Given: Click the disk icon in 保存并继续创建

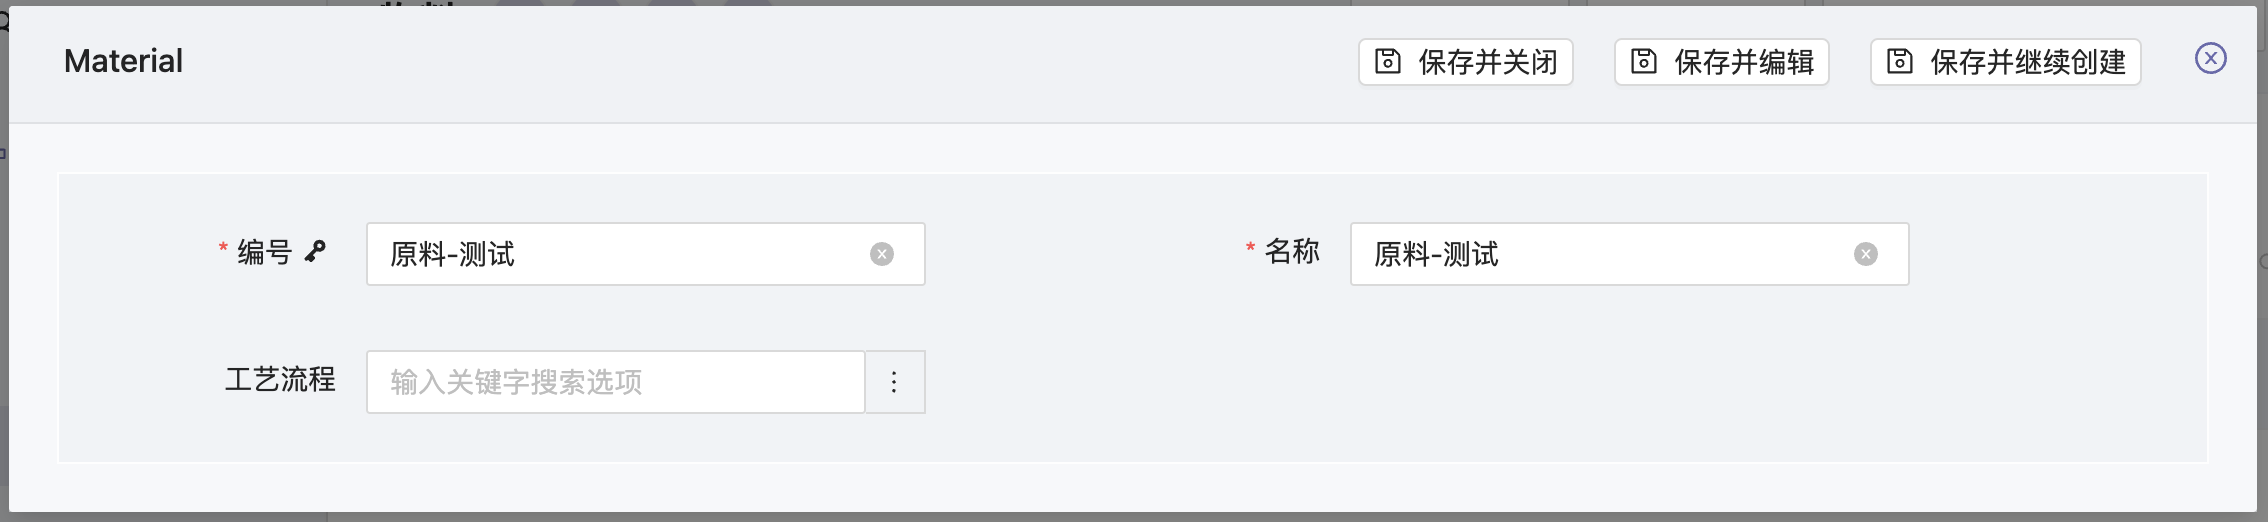Looking at the screenshot, I should coord(1900,62).
